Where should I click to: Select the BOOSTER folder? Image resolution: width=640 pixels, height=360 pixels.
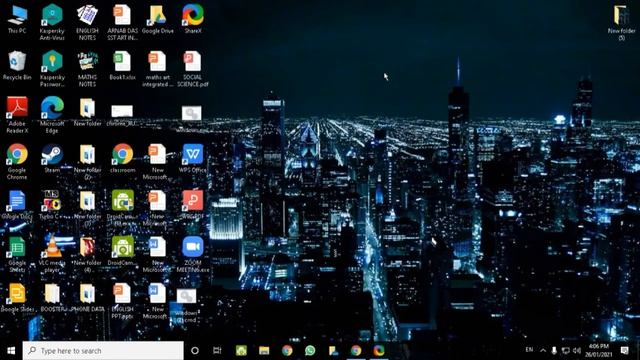[52, 298]
